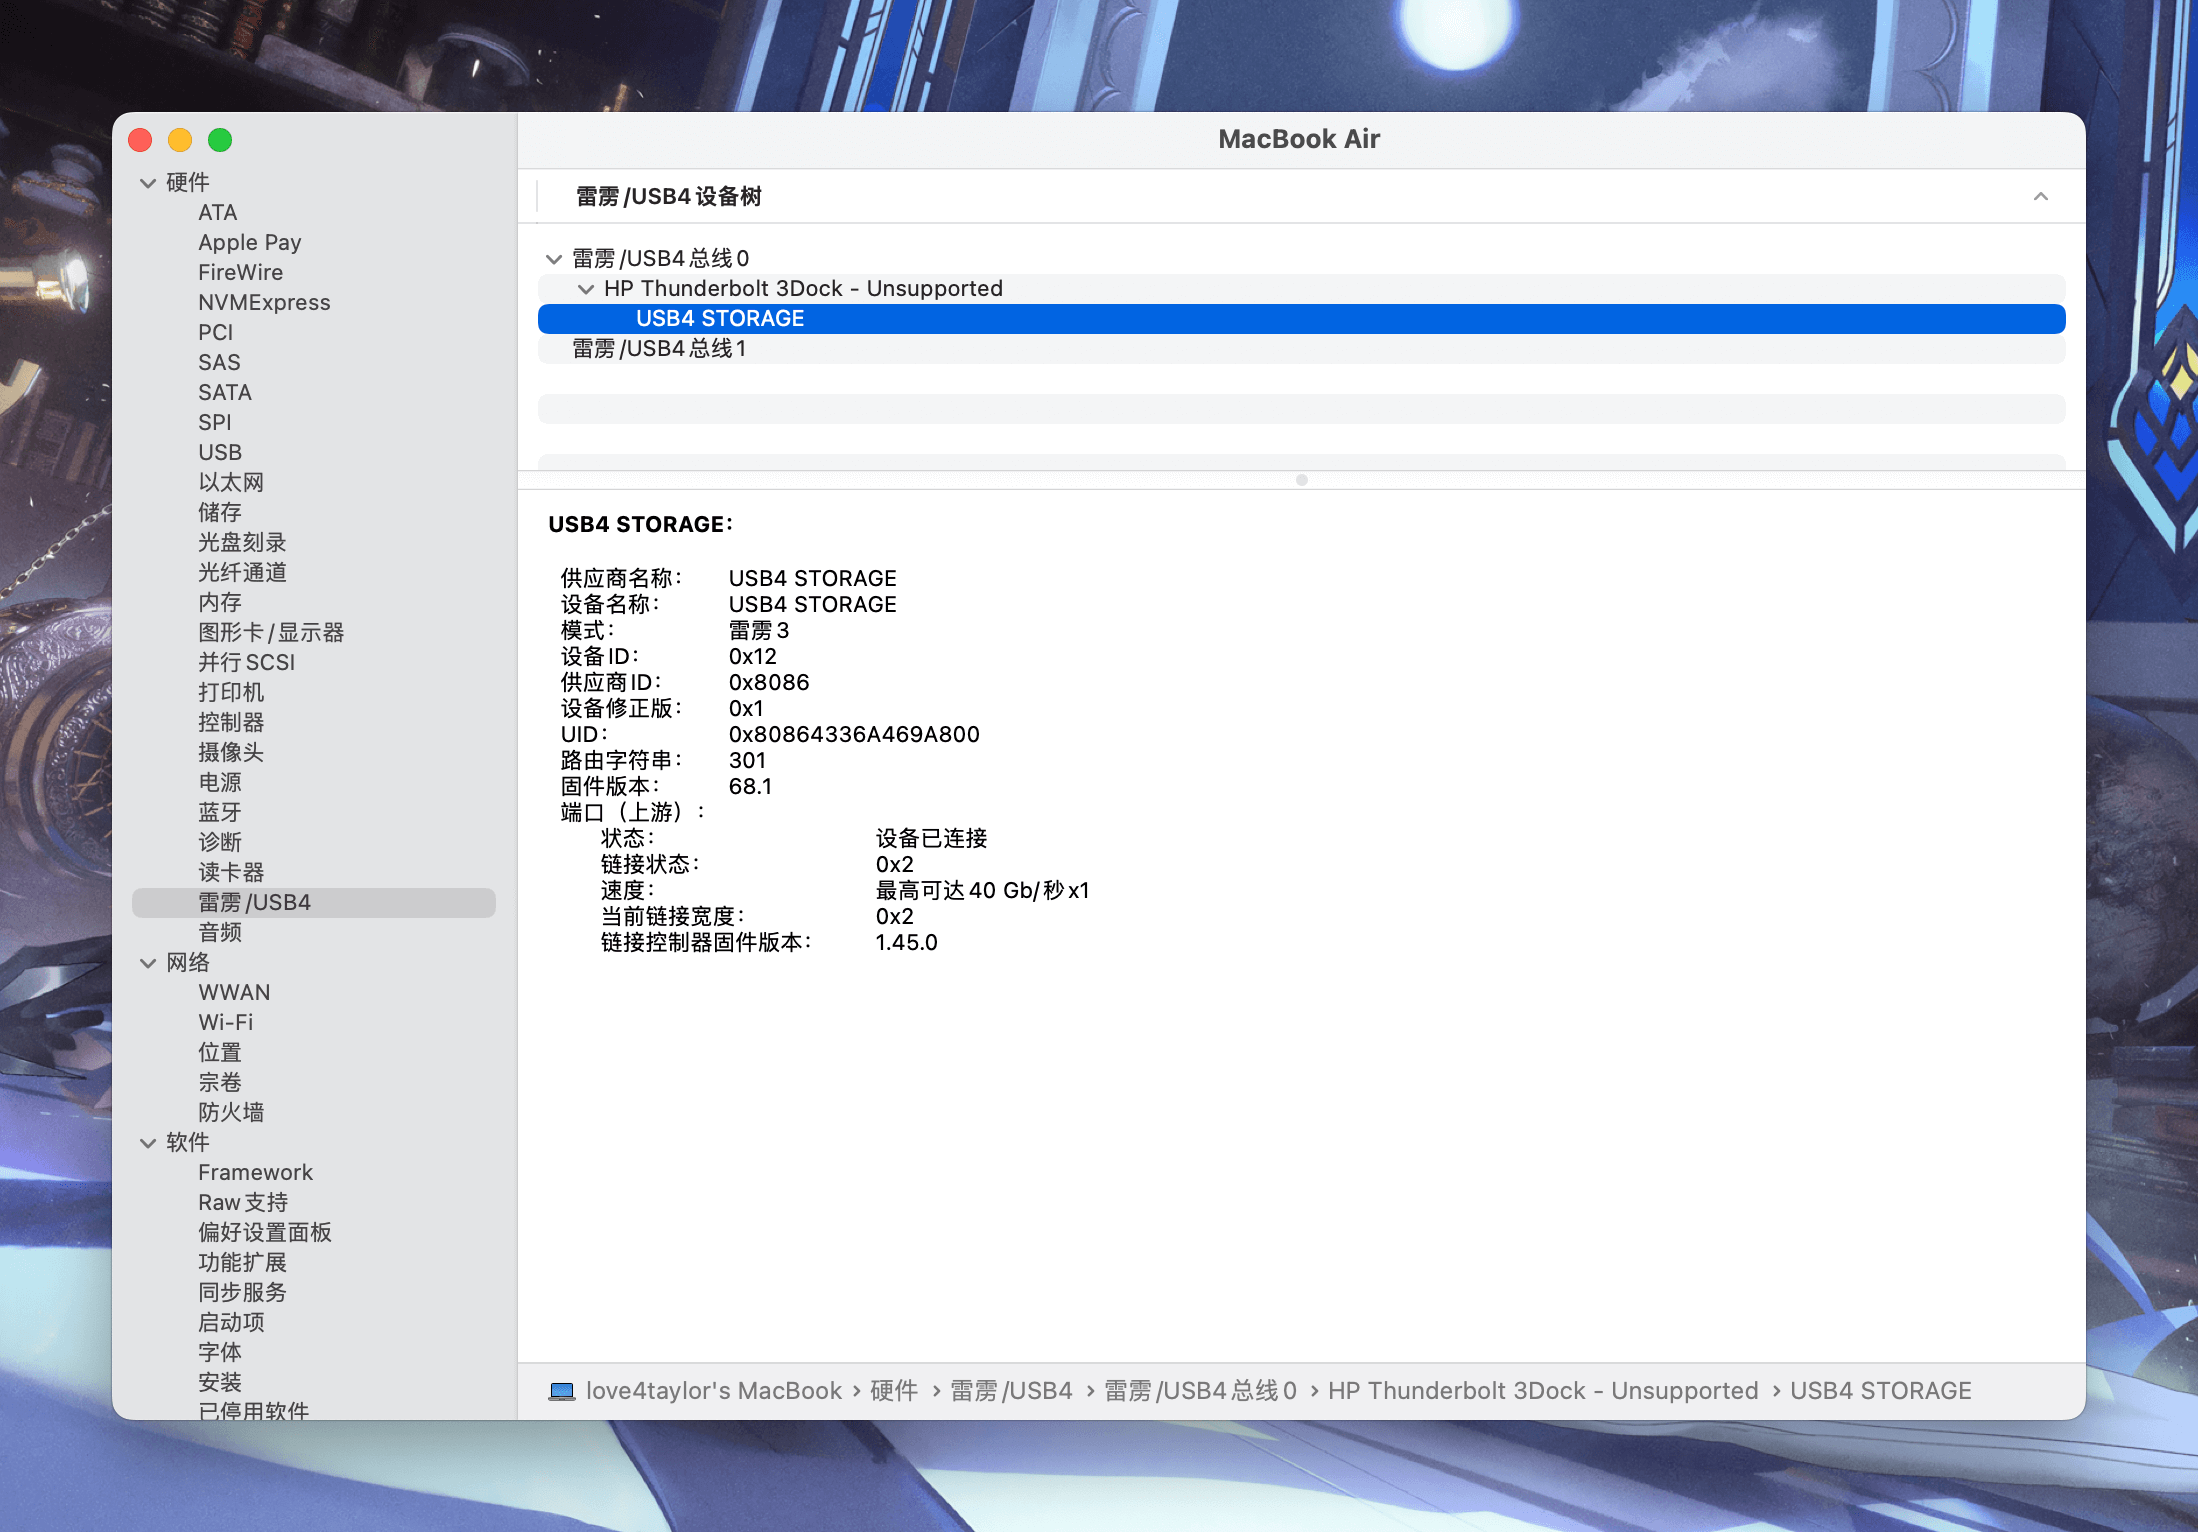2198x1532 pixels.
Task: Click HP Thunderbolt 3Dock in the breadcrumb path
Action: [1542, 1390]
